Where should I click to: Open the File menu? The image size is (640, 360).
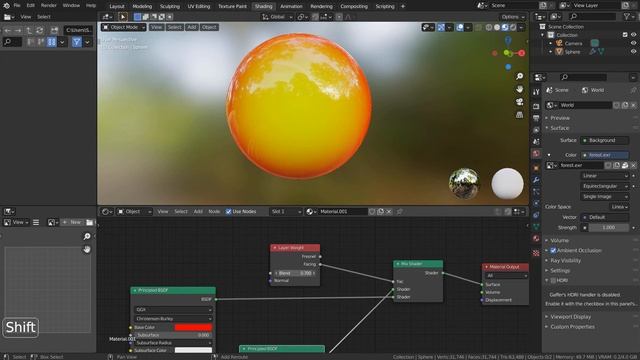(17, 6)
